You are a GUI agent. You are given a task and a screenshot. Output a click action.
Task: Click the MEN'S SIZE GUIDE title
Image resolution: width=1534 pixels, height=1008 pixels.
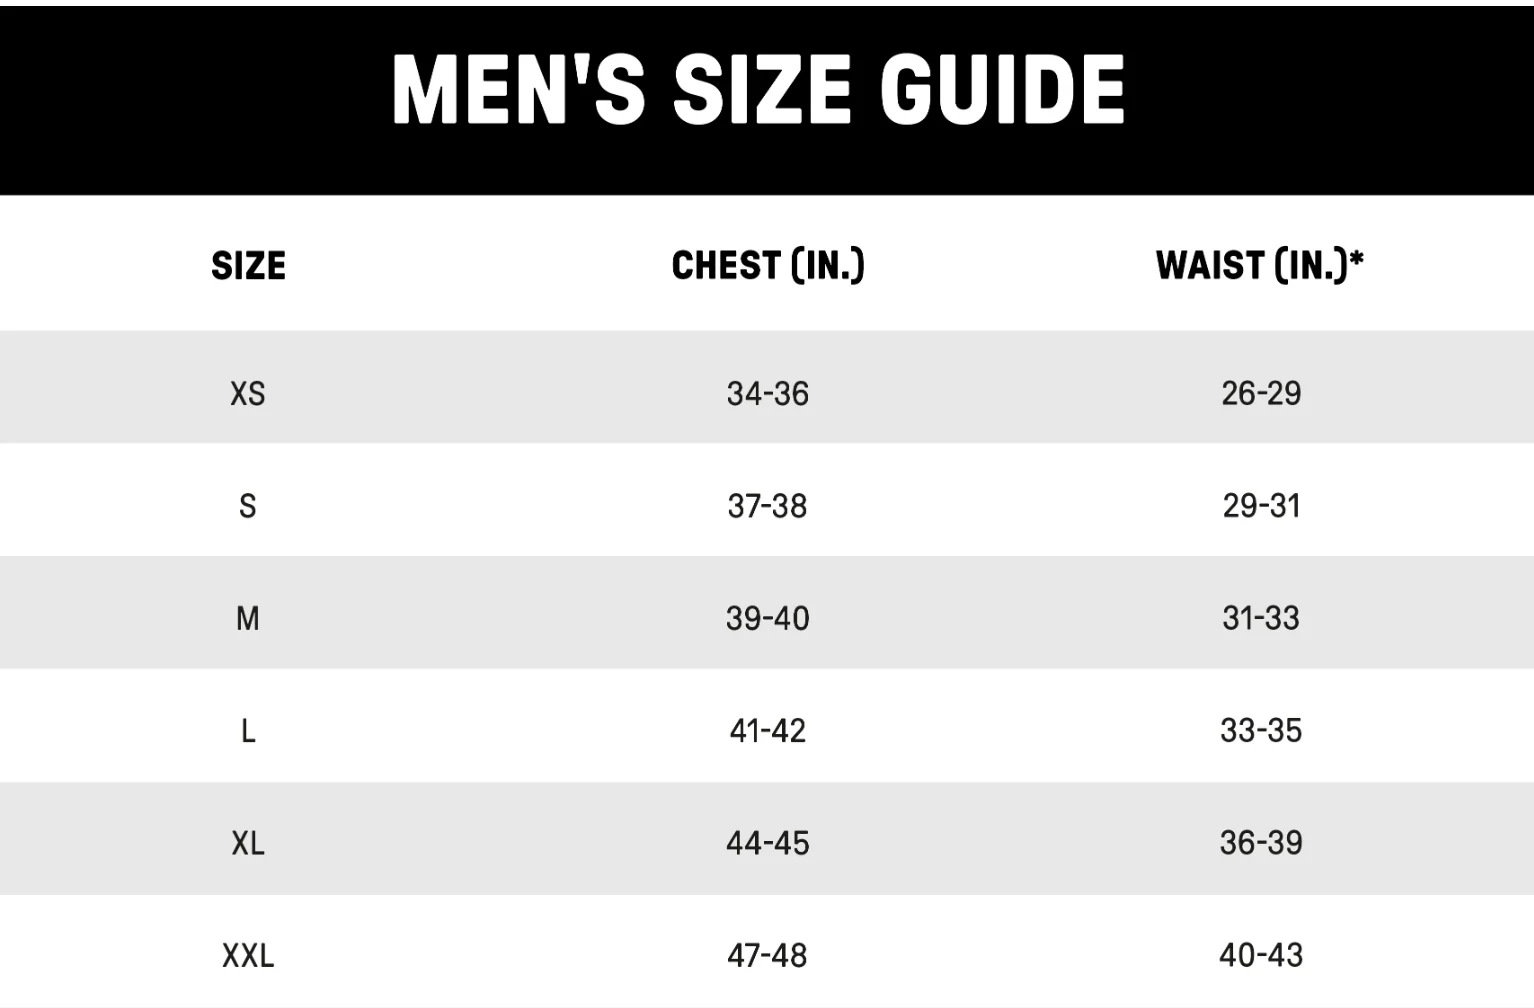[x=759, y=89]
